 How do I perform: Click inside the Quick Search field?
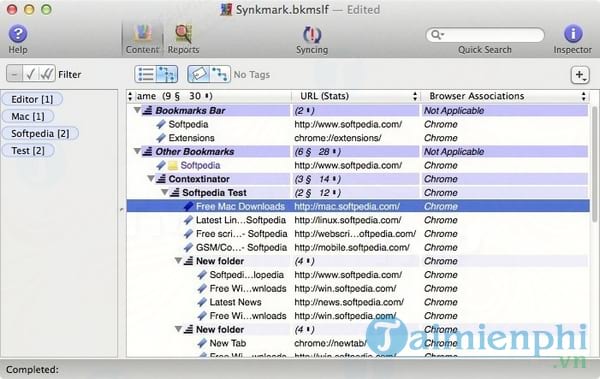[485, 35]
